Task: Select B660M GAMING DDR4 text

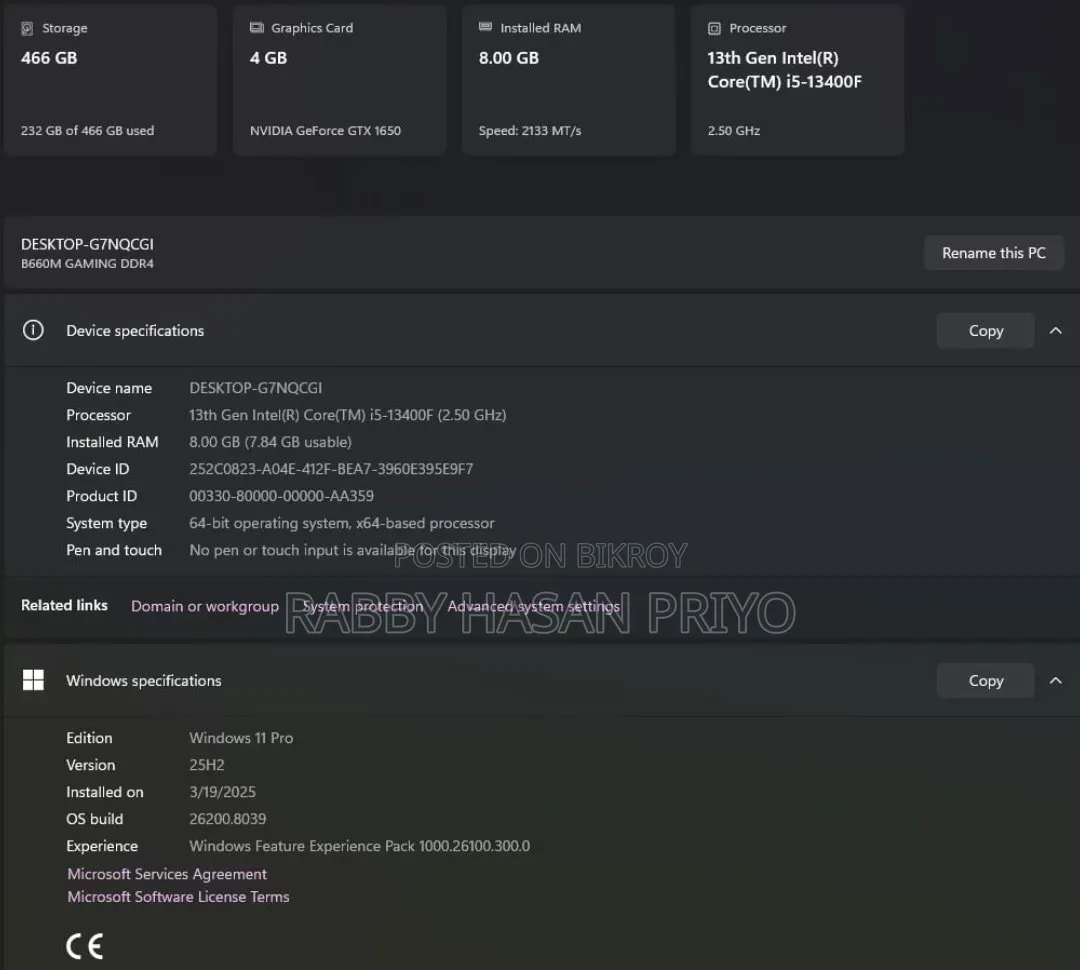Action: pos(87,263)
